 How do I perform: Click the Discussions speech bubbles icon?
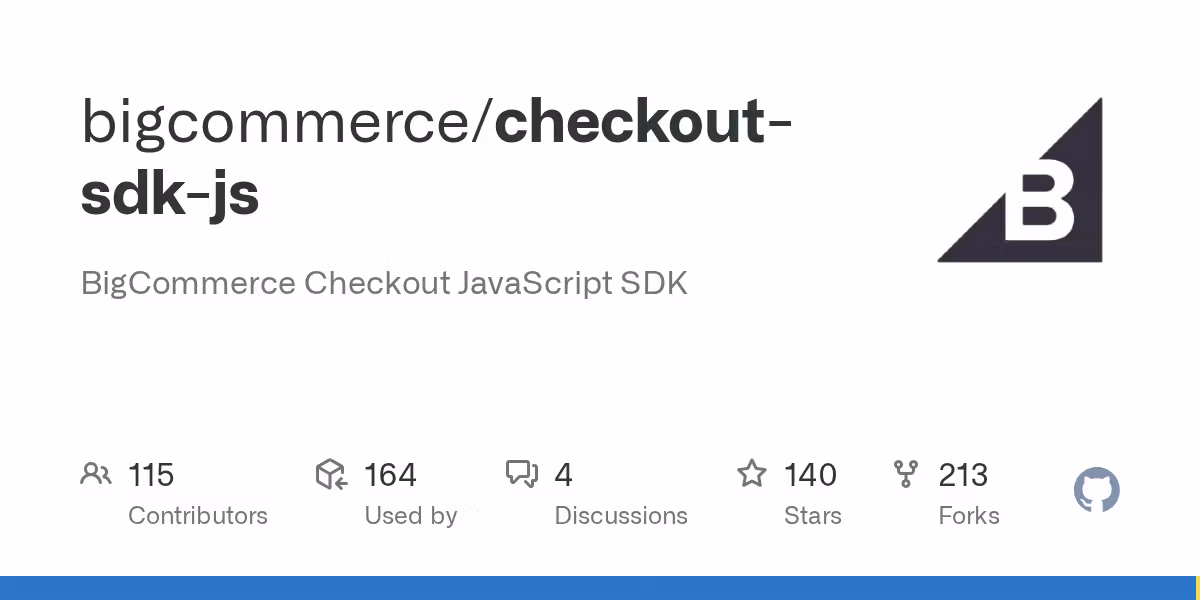522,474
